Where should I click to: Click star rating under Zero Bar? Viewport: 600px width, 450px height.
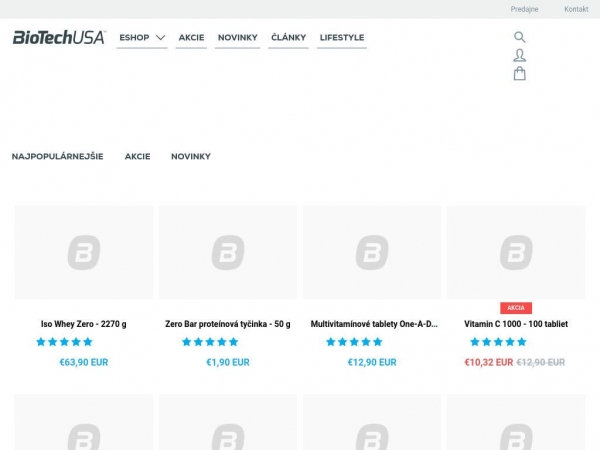click(x=210, y=342)
